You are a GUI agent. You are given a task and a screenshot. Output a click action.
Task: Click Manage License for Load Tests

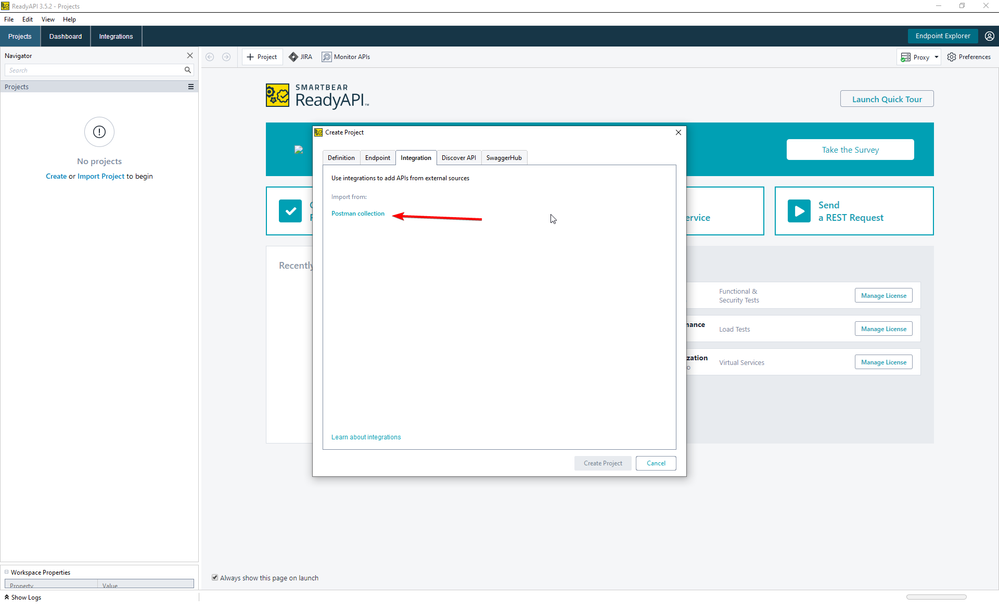tap(884, 329)
